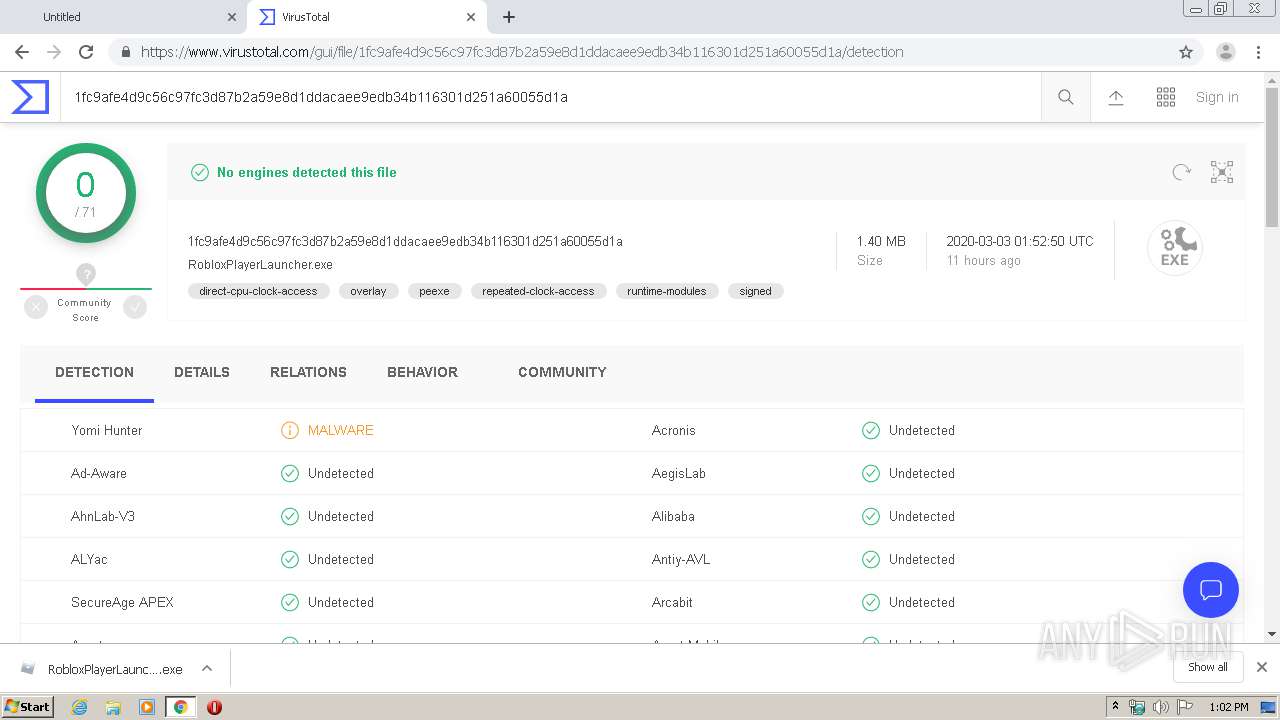This screenshot has width=1280, height=720.
Task: Open the RELATIONS tab
Action: [308, 372]
